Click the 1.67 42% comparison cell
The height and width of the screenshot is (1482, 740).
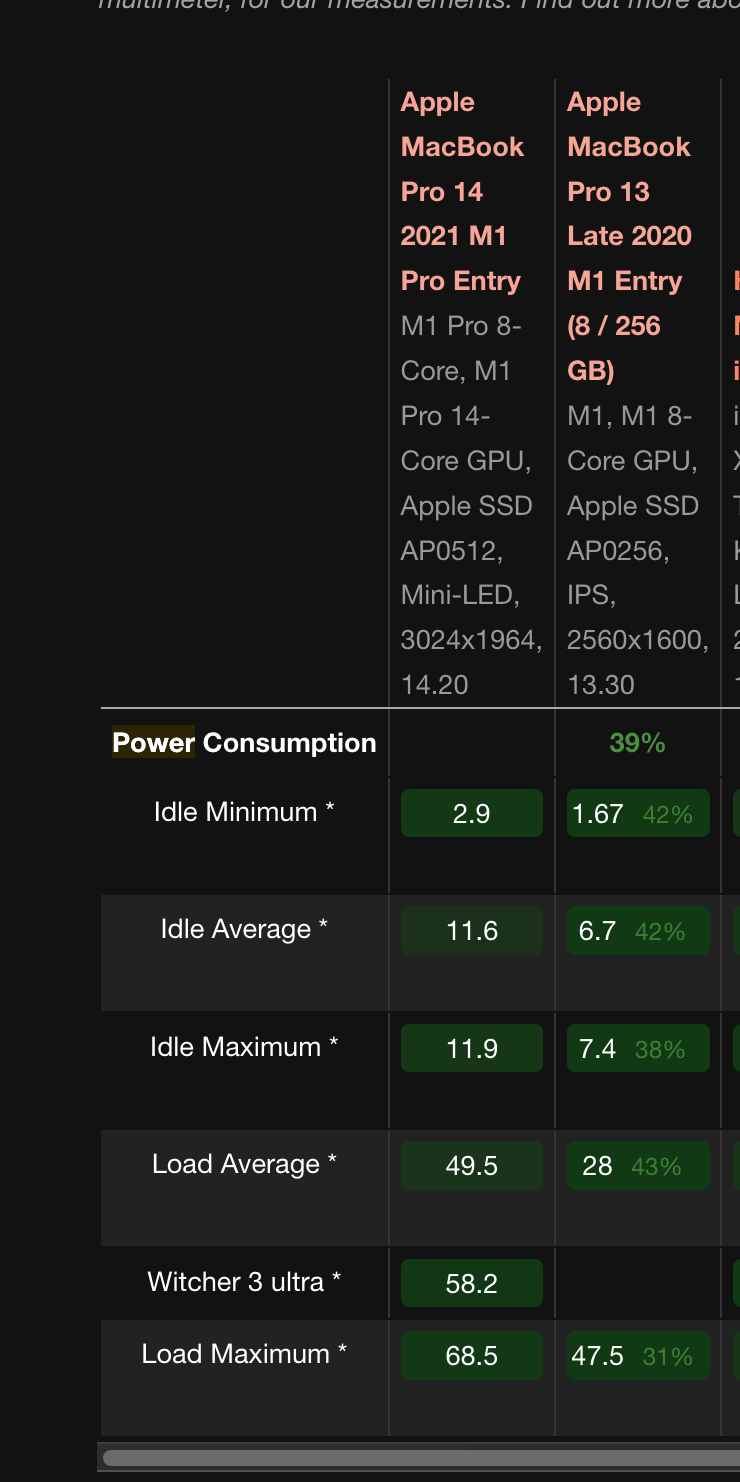click(637, 813)
